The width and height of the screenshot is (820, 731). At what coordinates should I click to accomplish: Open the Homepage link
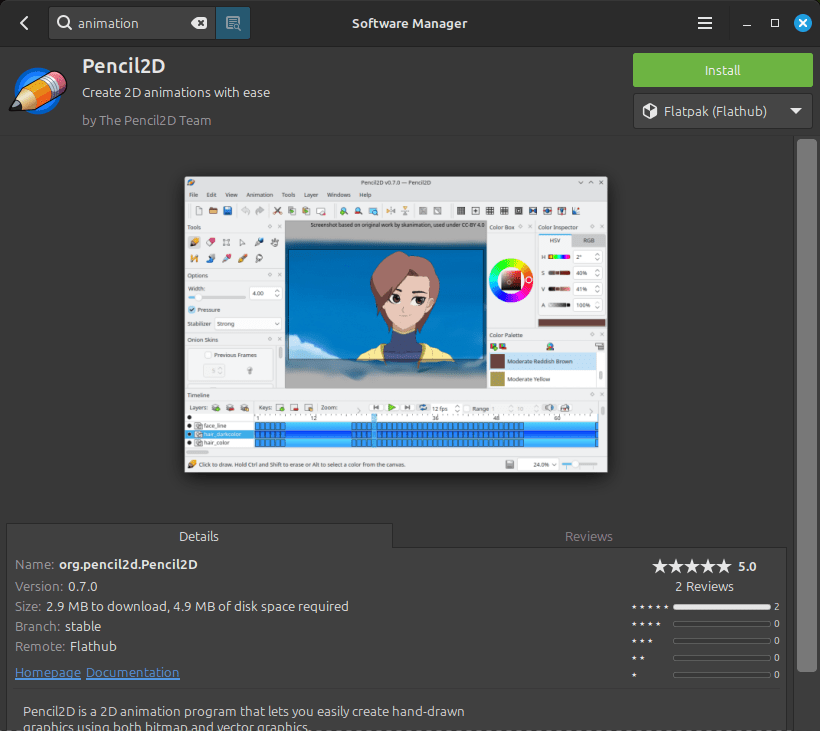click(48, 672)
